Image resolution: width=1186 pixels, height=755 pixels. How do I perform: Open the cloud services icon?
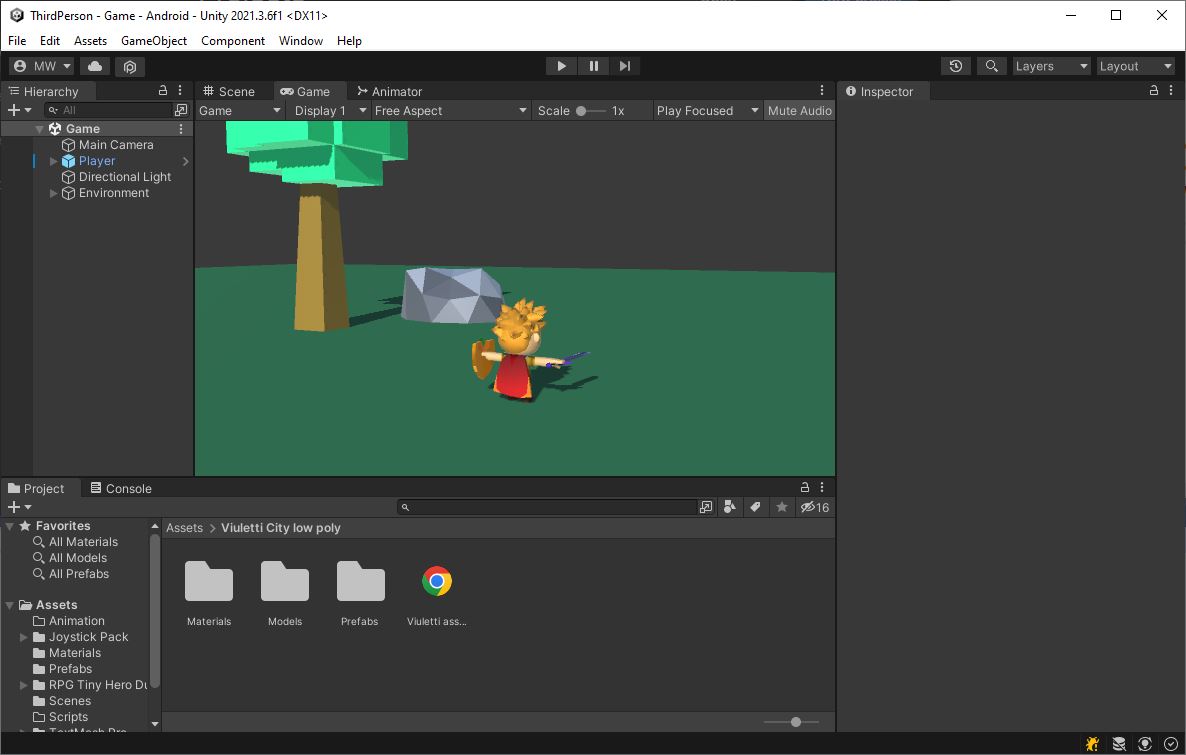(x=95, y=66)
